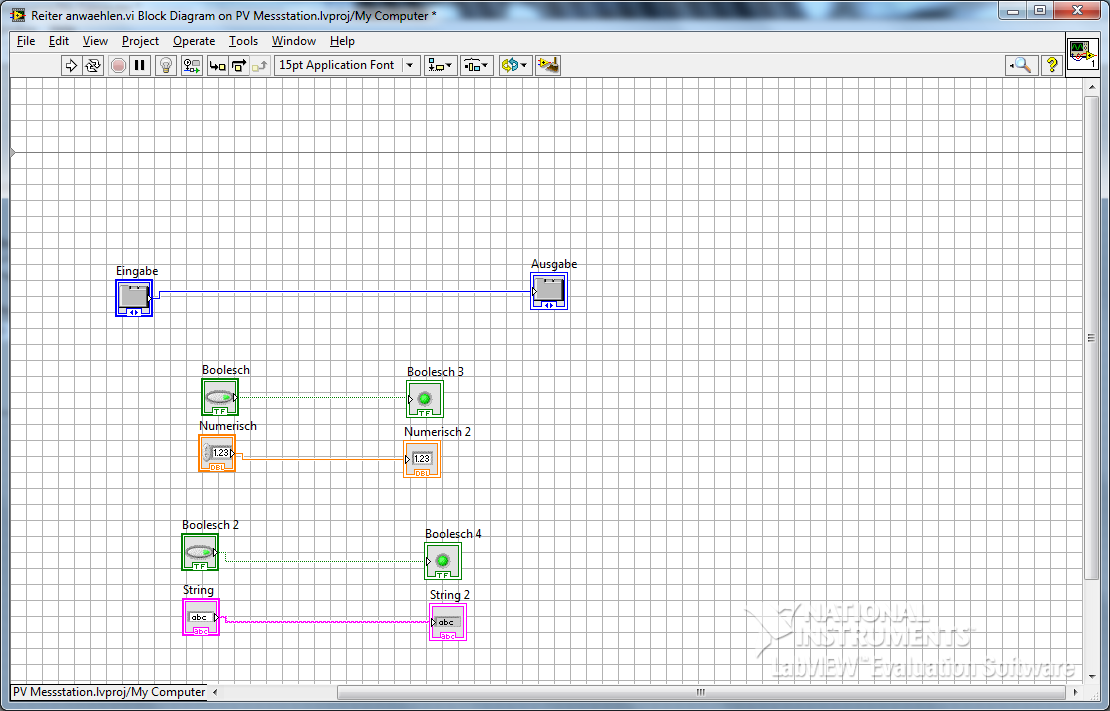
Task: Select the String 2 indicator terminal
Action: tap(447, 622)
